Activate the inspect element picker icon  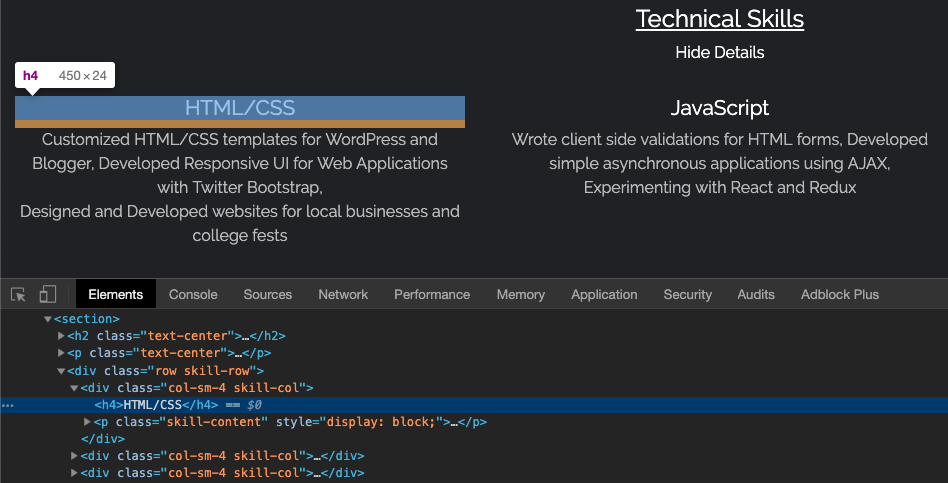[x=18, y=294]
